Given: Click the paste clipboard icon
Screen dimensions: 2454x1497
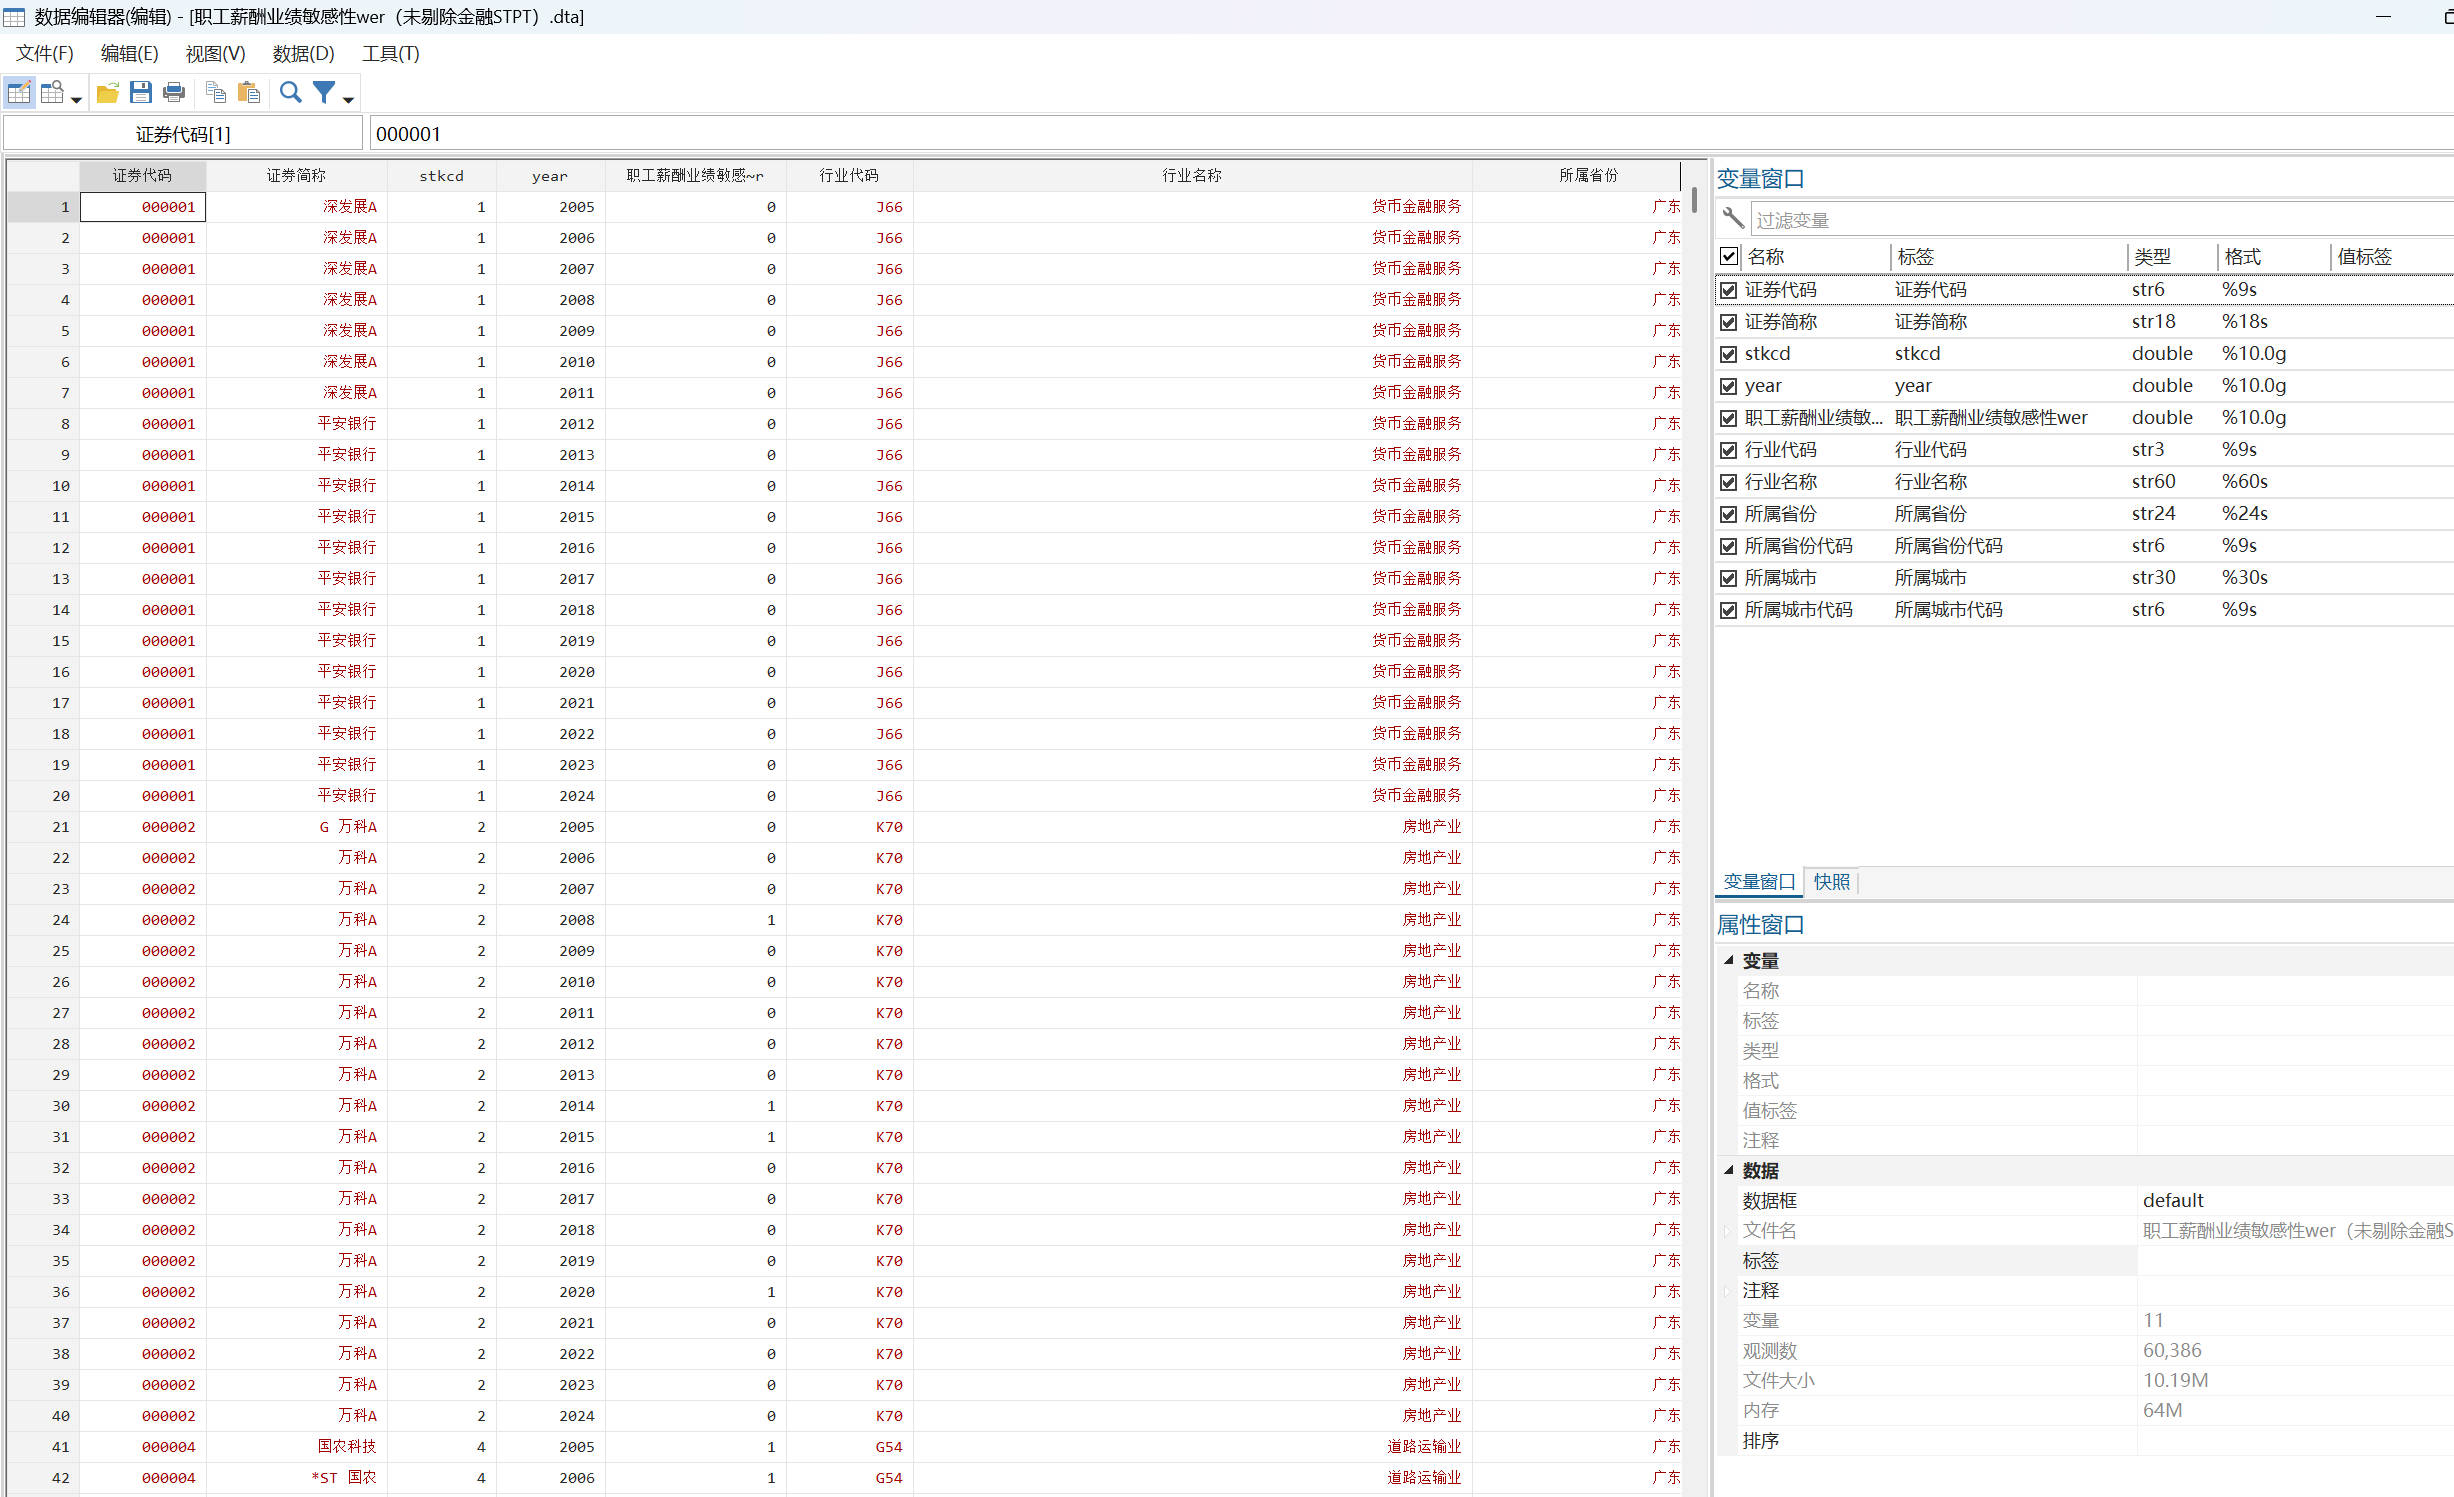Looking at the screenshot, I should [x=249, y=93].
